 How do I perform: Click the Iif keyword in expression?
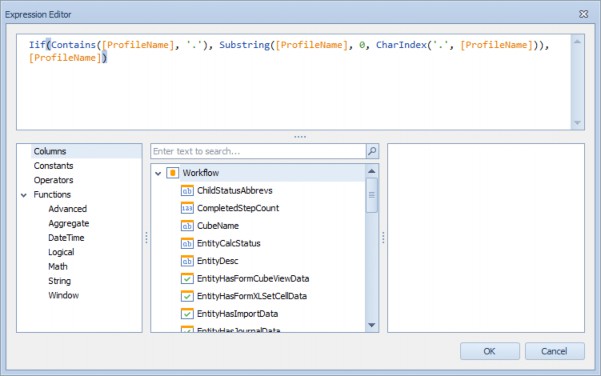pos(37,45)
